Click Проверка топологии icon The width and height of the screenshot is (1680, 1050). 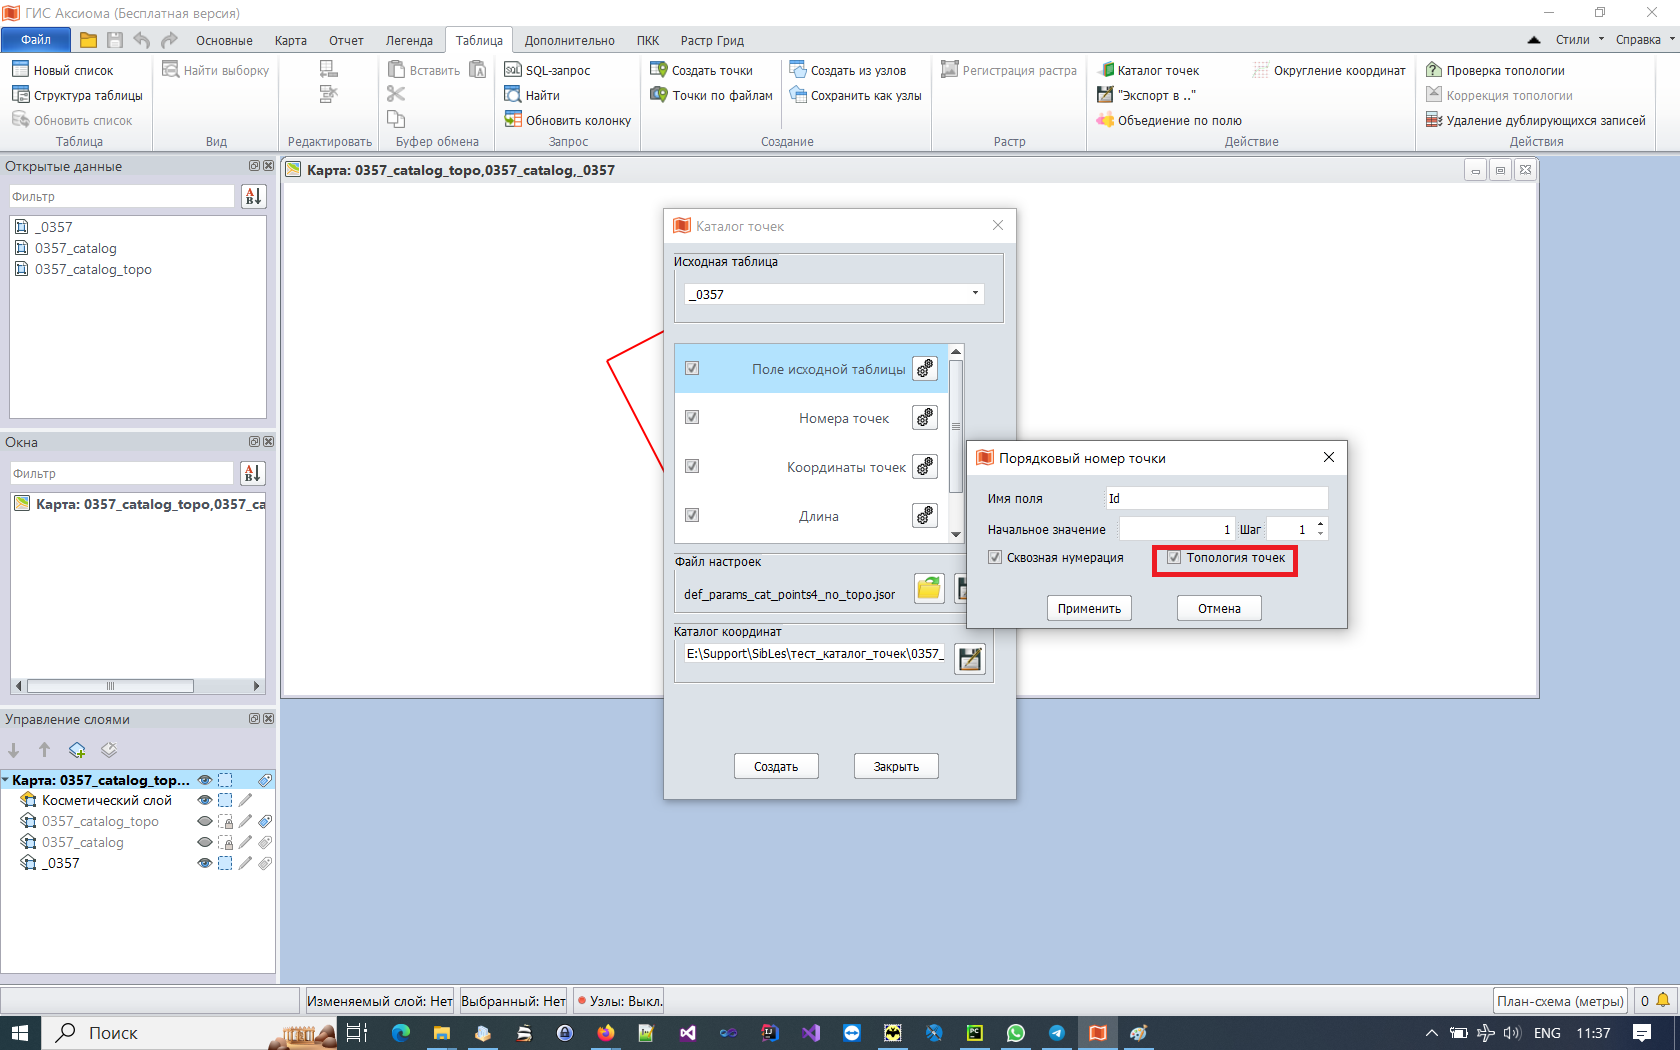coord(1434,70)
